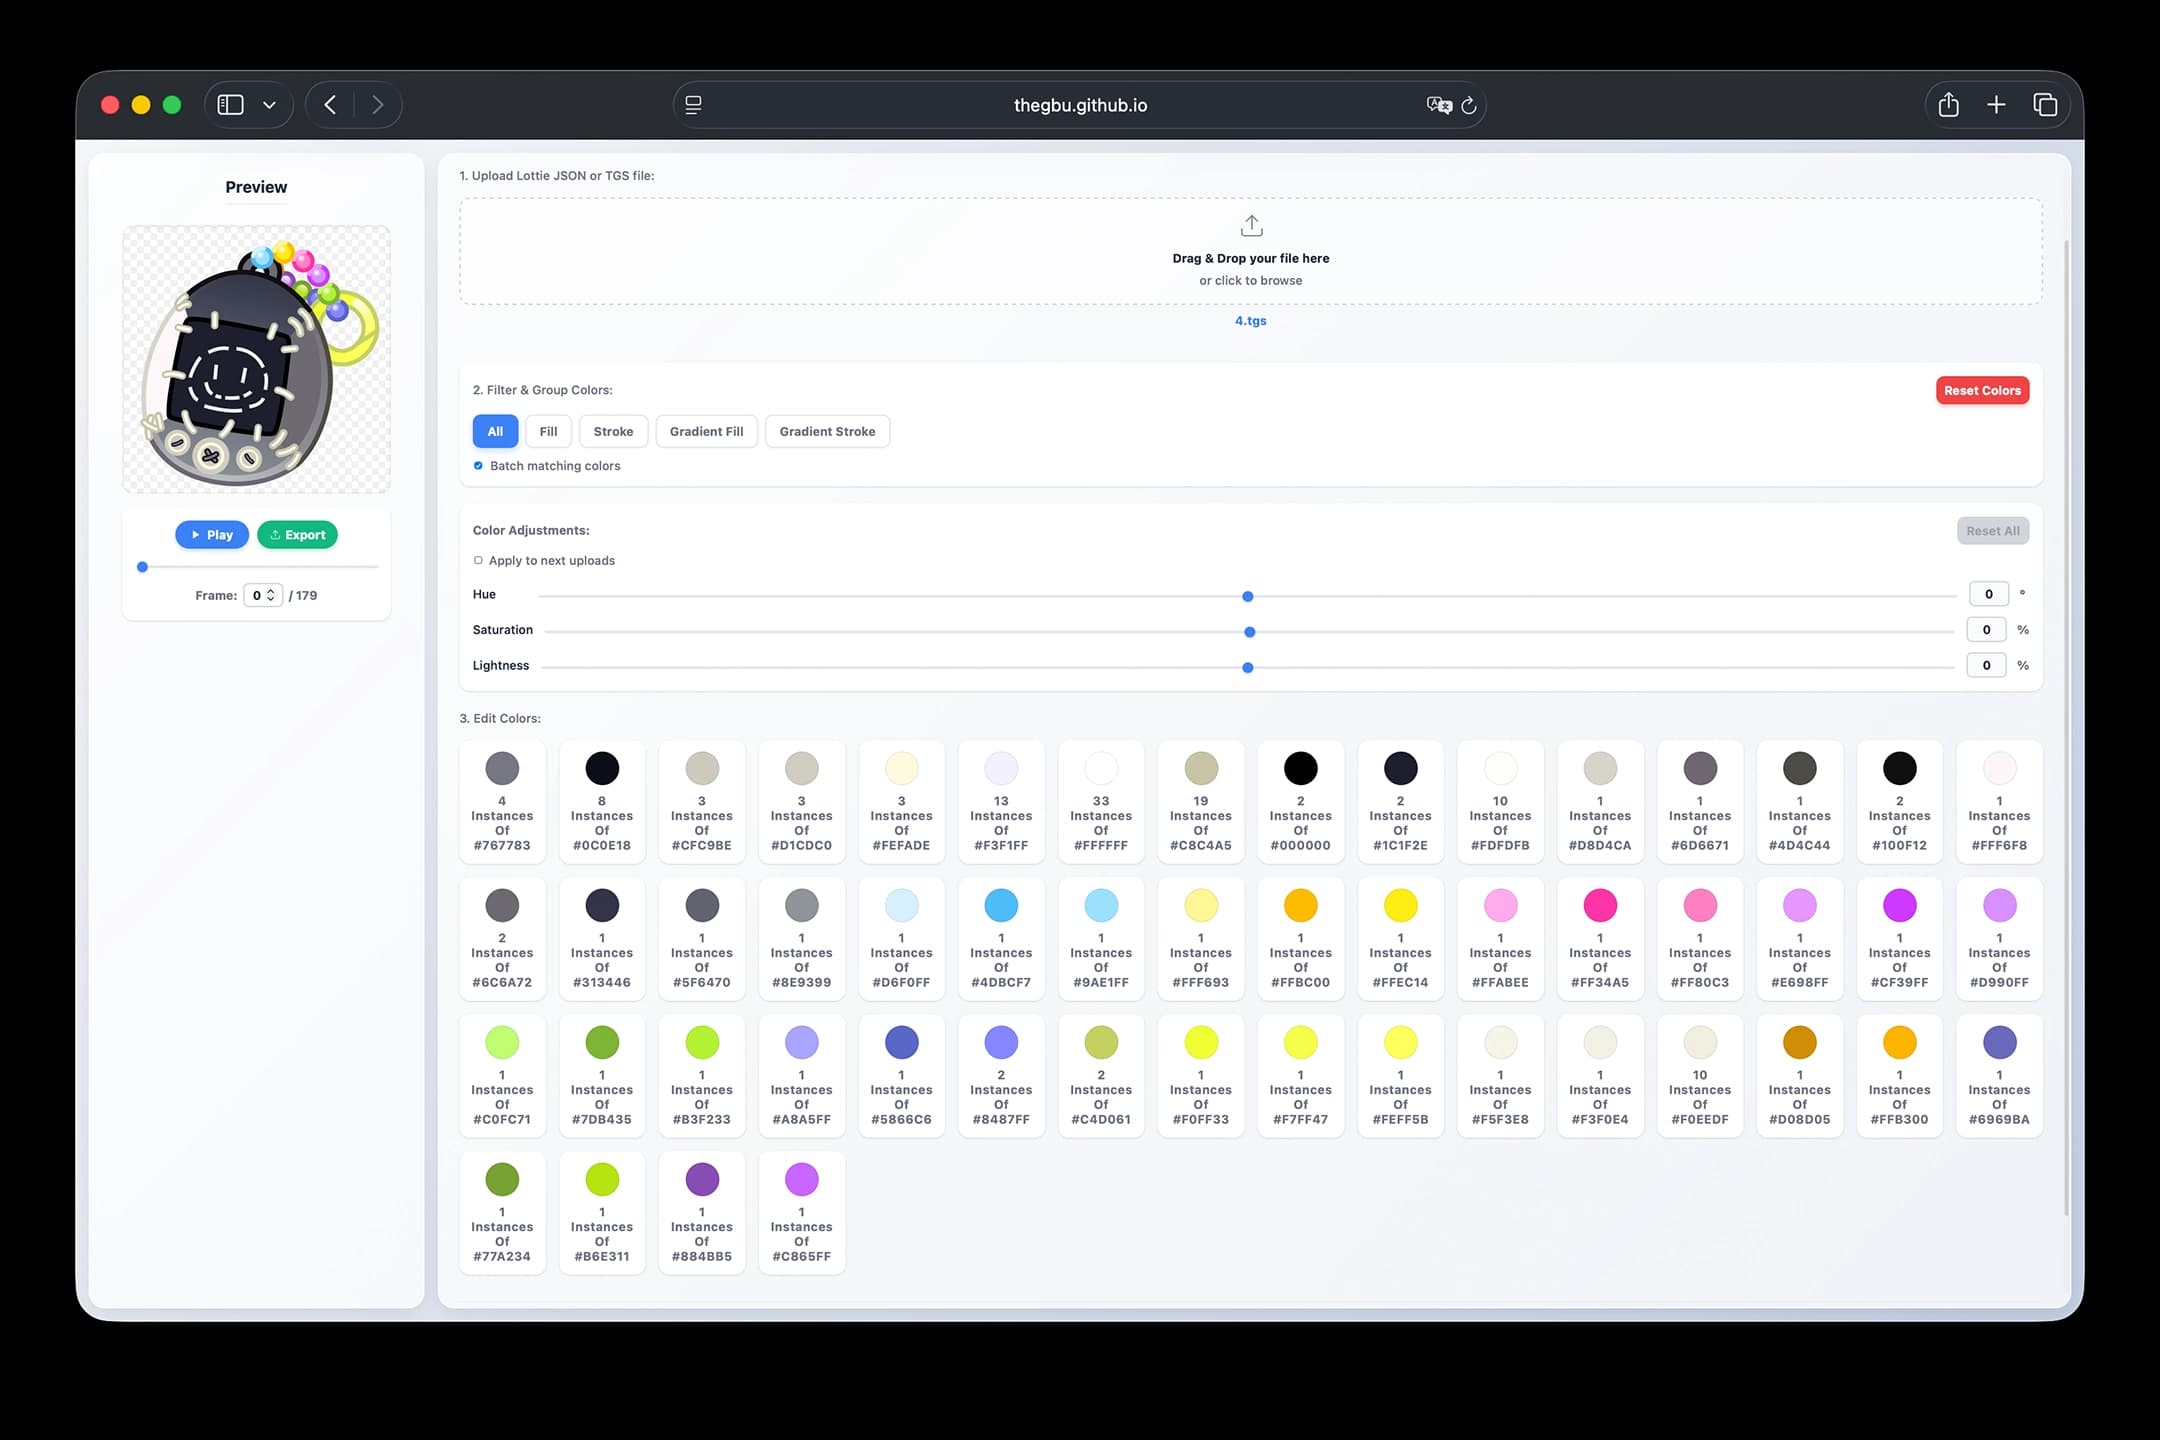Toggle the Safari sidebar icon
Viewport: 2160px width, 1440px height.
point(231,104)
